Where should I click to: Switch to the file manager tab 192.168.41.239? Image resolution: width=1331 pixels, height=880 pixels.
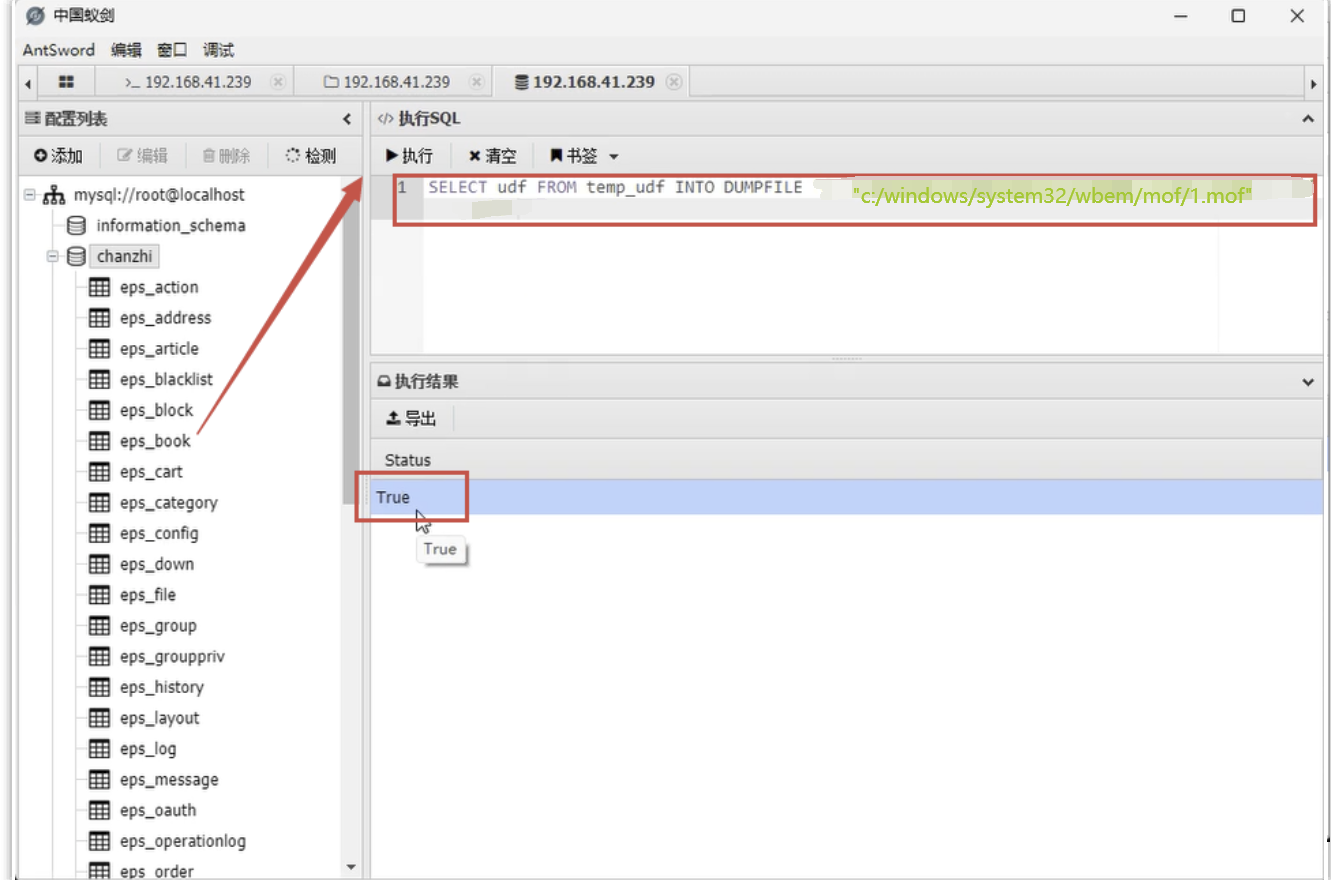(x=387, y=82)
